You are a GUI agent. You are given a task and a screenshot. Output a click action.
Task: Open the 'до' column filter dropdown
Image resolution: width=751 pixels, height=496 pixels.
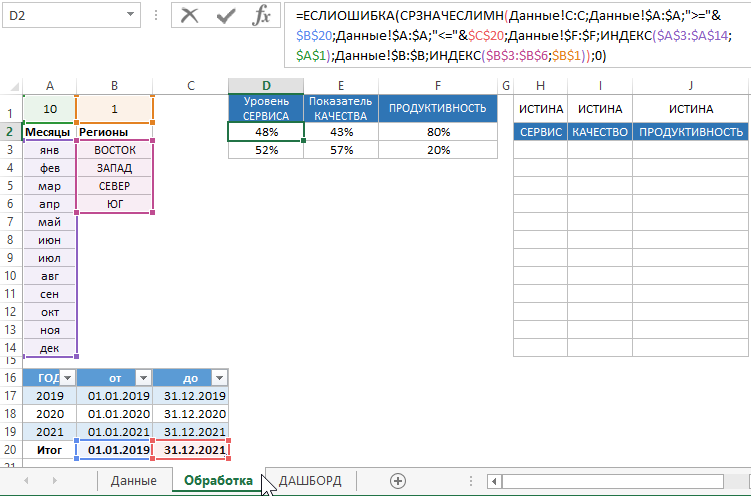point(219,377)
